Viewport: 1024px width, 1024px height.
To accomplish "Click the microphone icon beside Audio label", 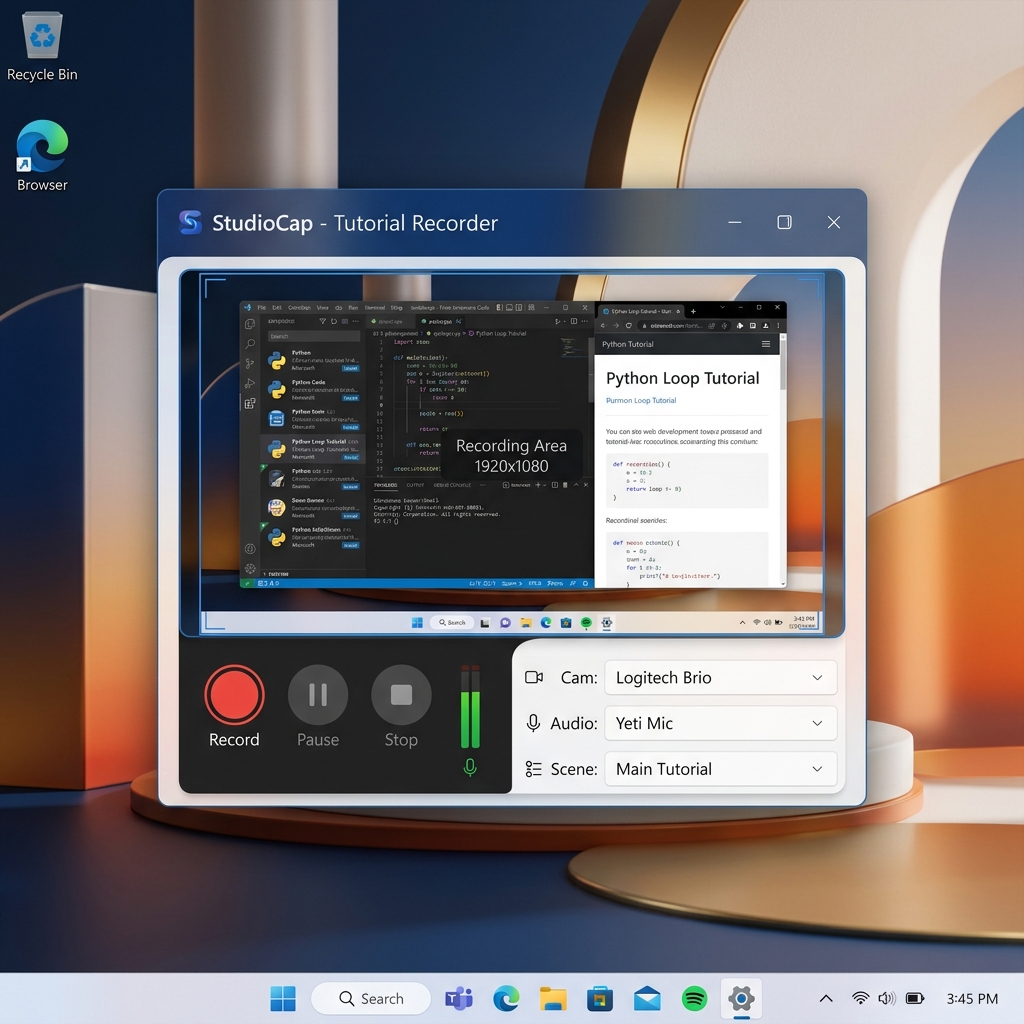I will 534,723.
